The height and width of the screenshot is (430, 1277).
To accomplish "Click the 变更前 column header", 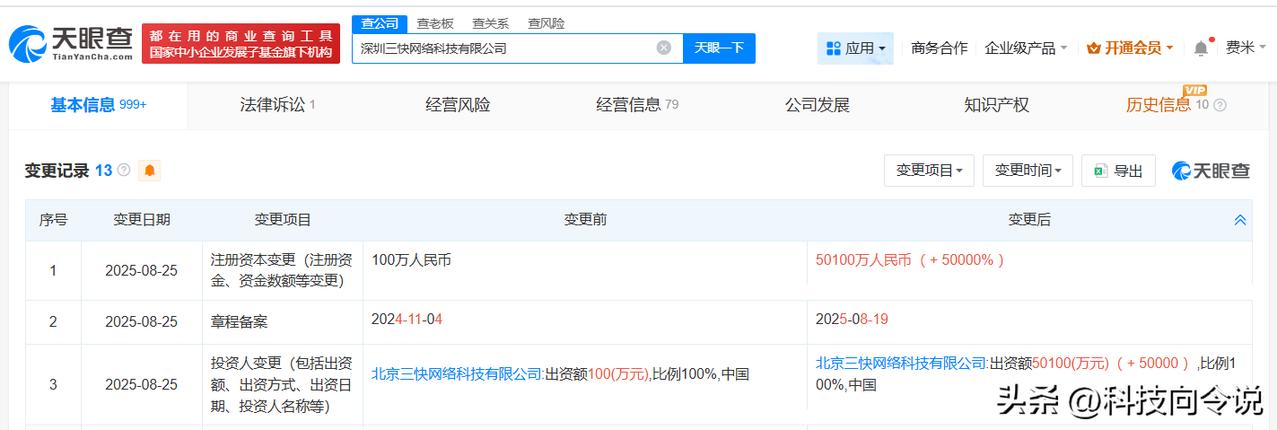I will tap(585, 220).
